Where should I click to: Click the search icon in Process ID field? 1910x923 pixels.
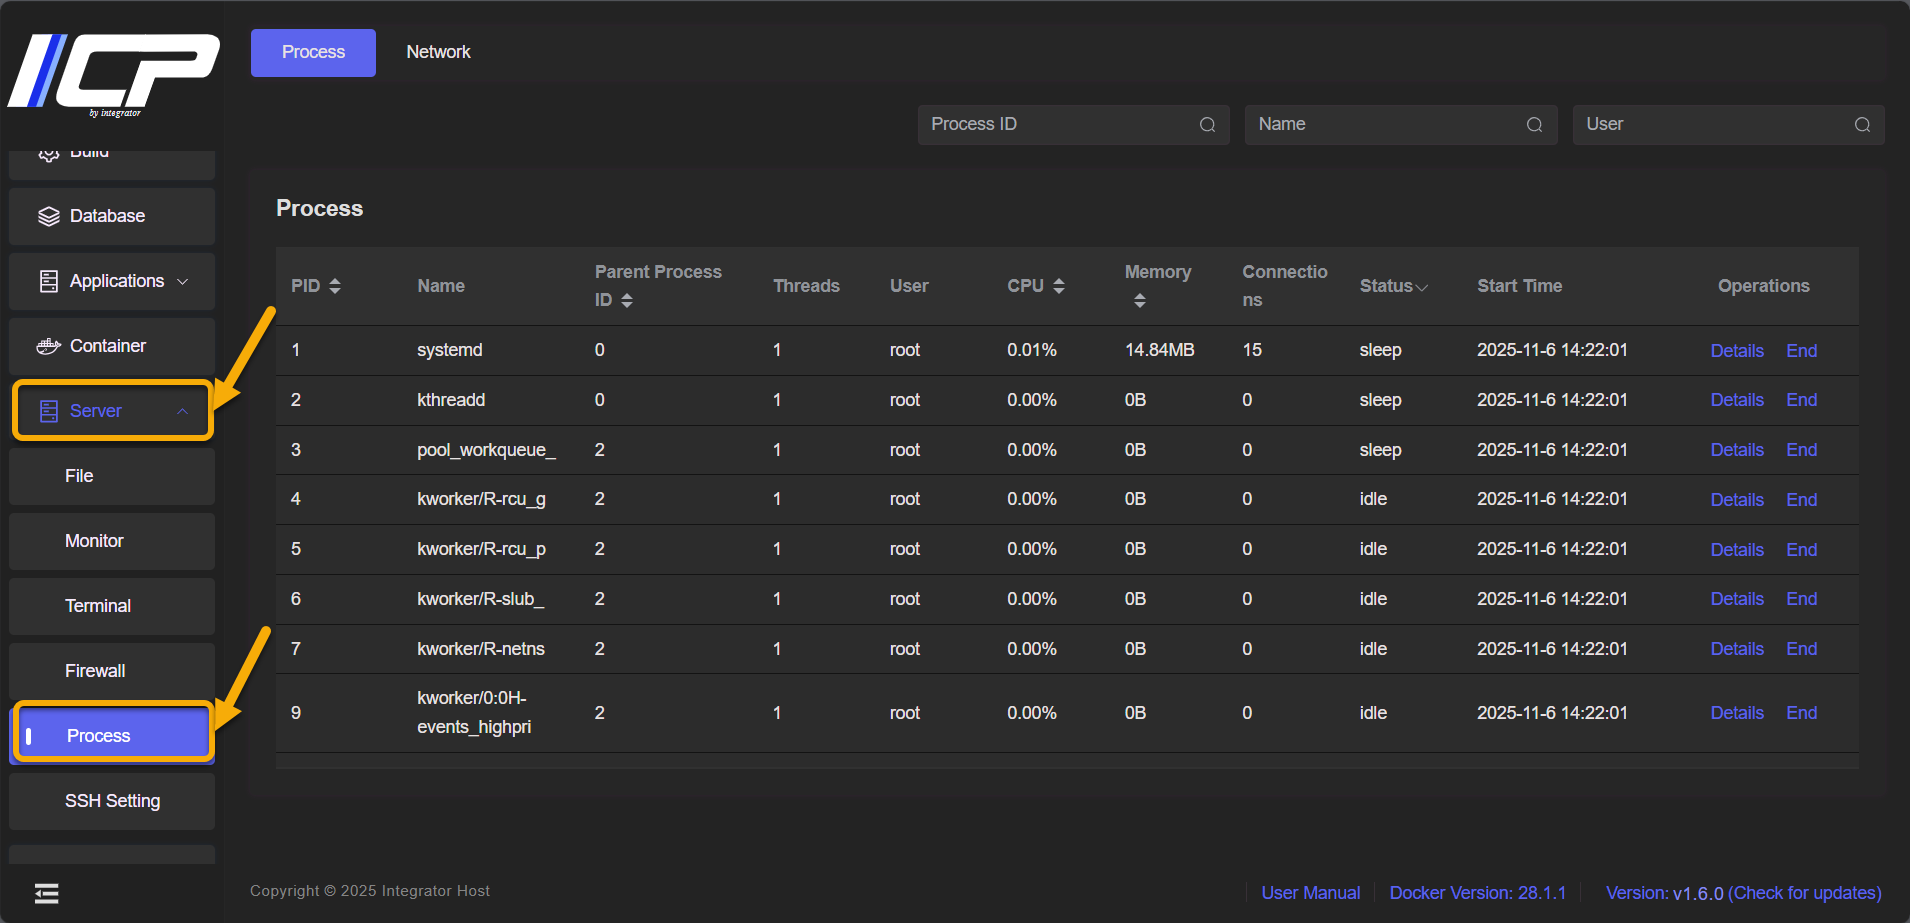tap(1207, 125)
